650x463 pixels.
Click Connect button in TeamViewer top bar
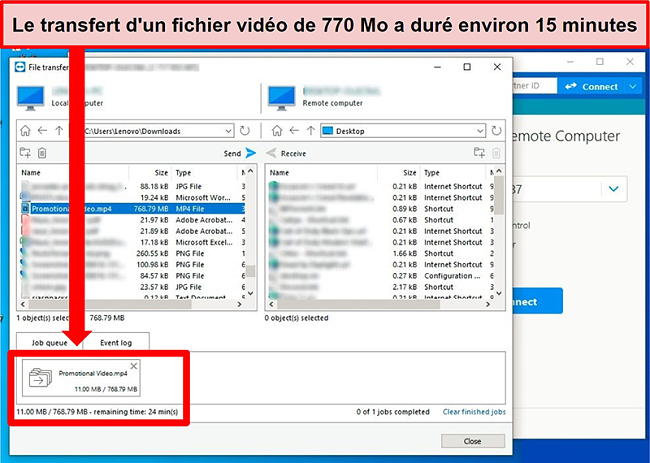pos(592,87)
